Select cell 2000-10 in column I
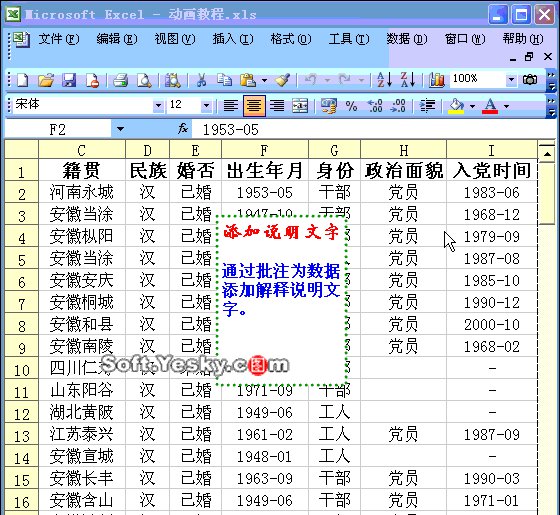Viewport: 560px width, 515px height. [x=492, y=324]
